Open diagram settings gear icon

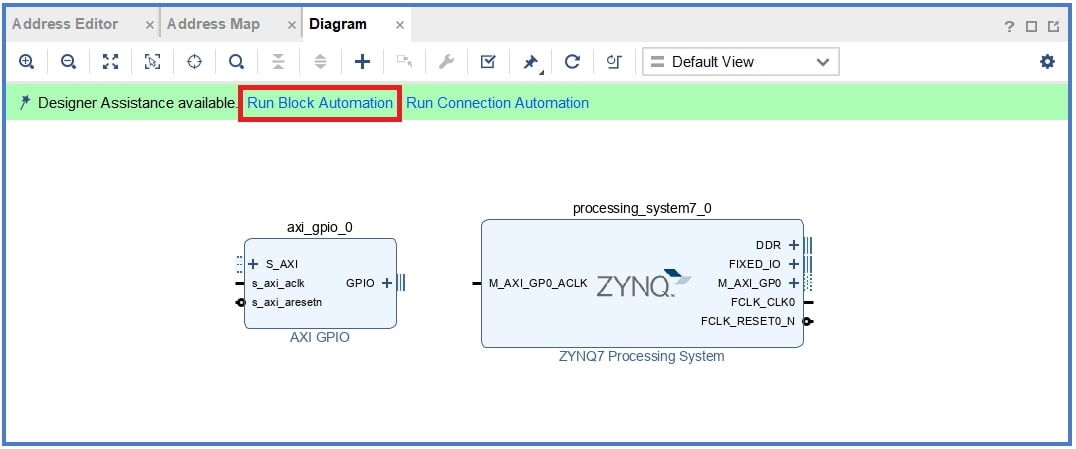coord(1047,62)
